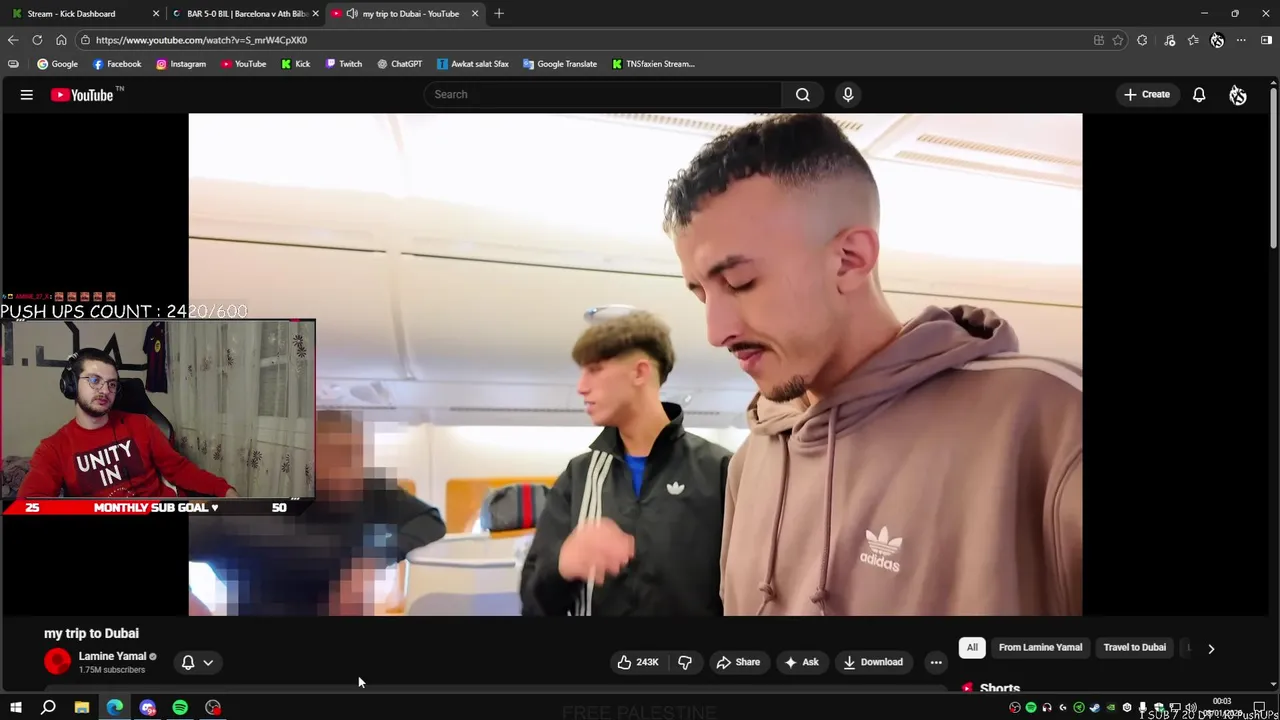Open browser home page icon
This screenshot has height=720, width=1280.
[x=61, y=40]
